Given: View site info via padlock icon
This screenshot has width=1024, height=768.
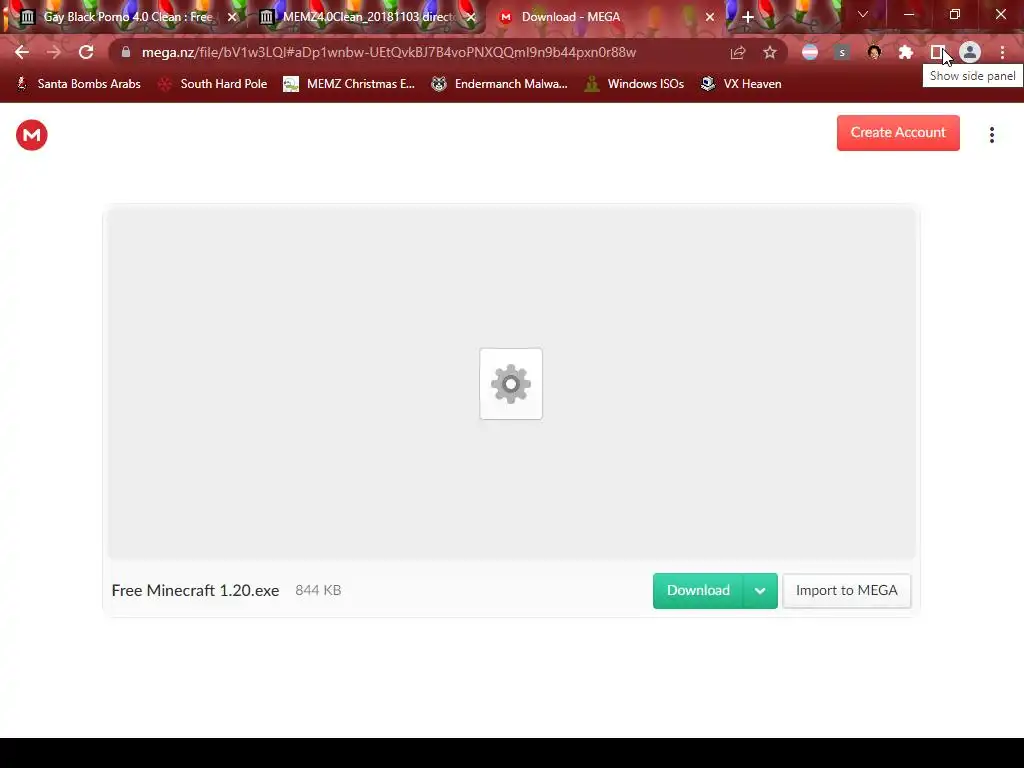Looking at the screenshot, I should 126,52.
